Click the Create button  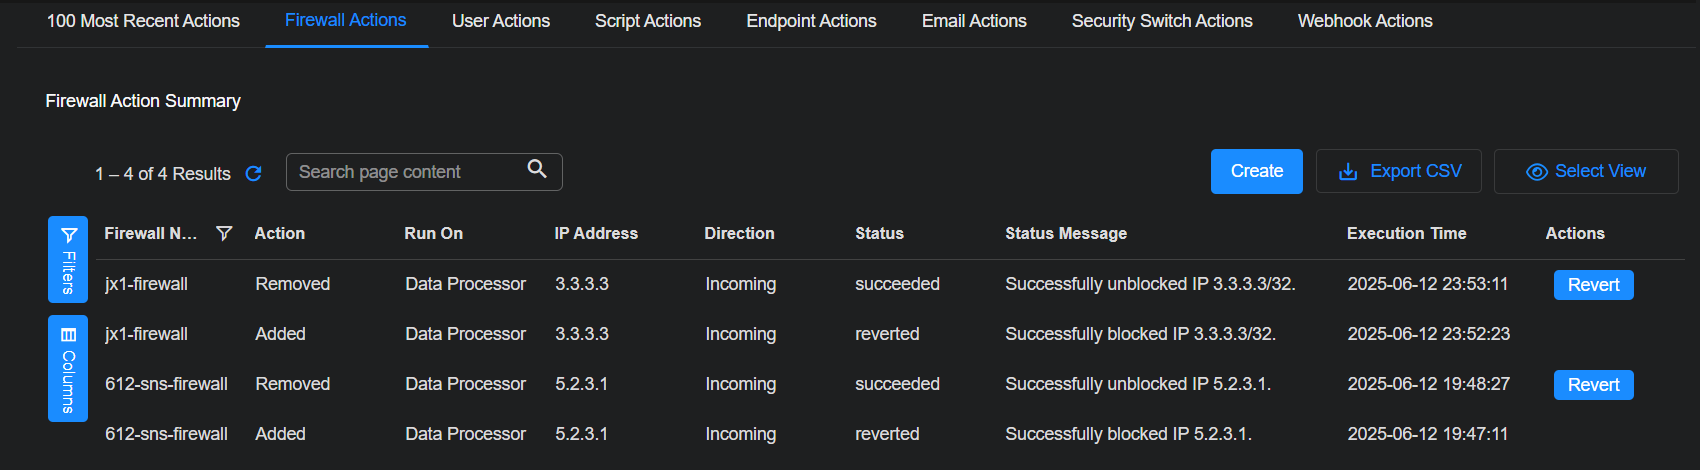[1256, 172]
